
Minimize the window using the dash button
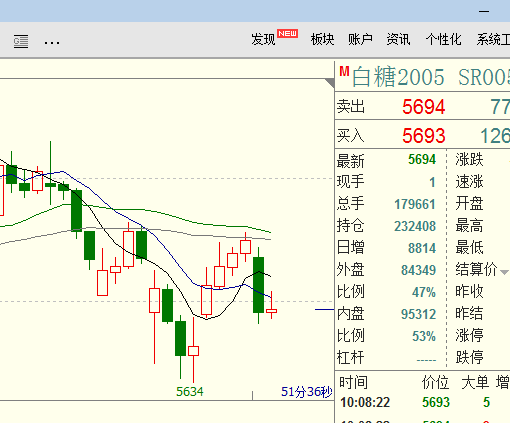pyautogui.click(x=484, y=11)
